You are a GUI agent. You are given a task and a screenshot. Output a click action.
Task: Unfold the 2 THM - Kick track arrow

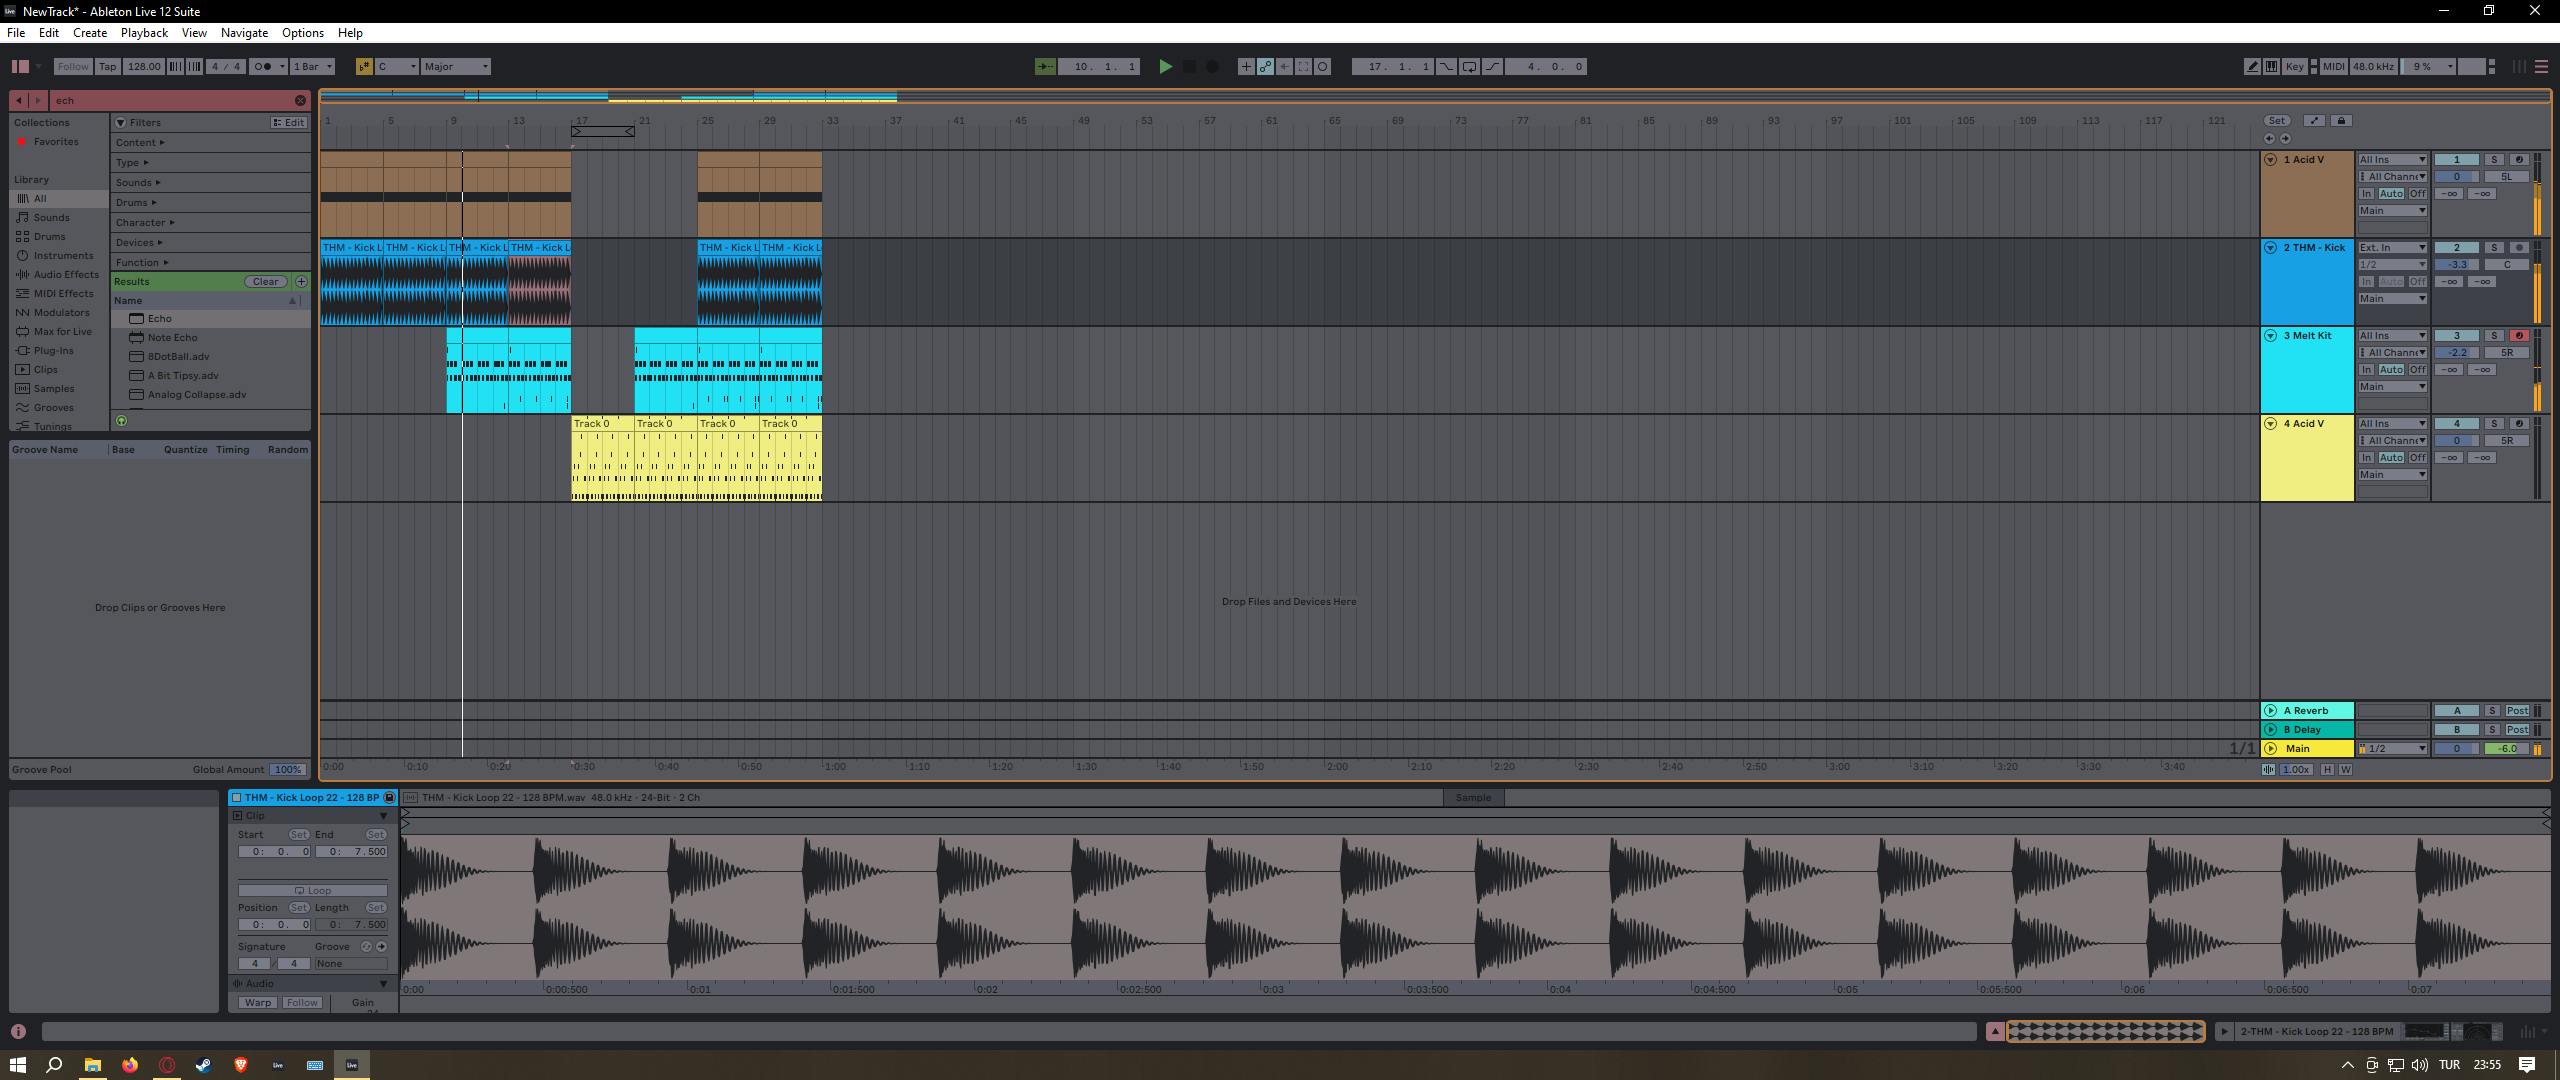(2270, 247)
